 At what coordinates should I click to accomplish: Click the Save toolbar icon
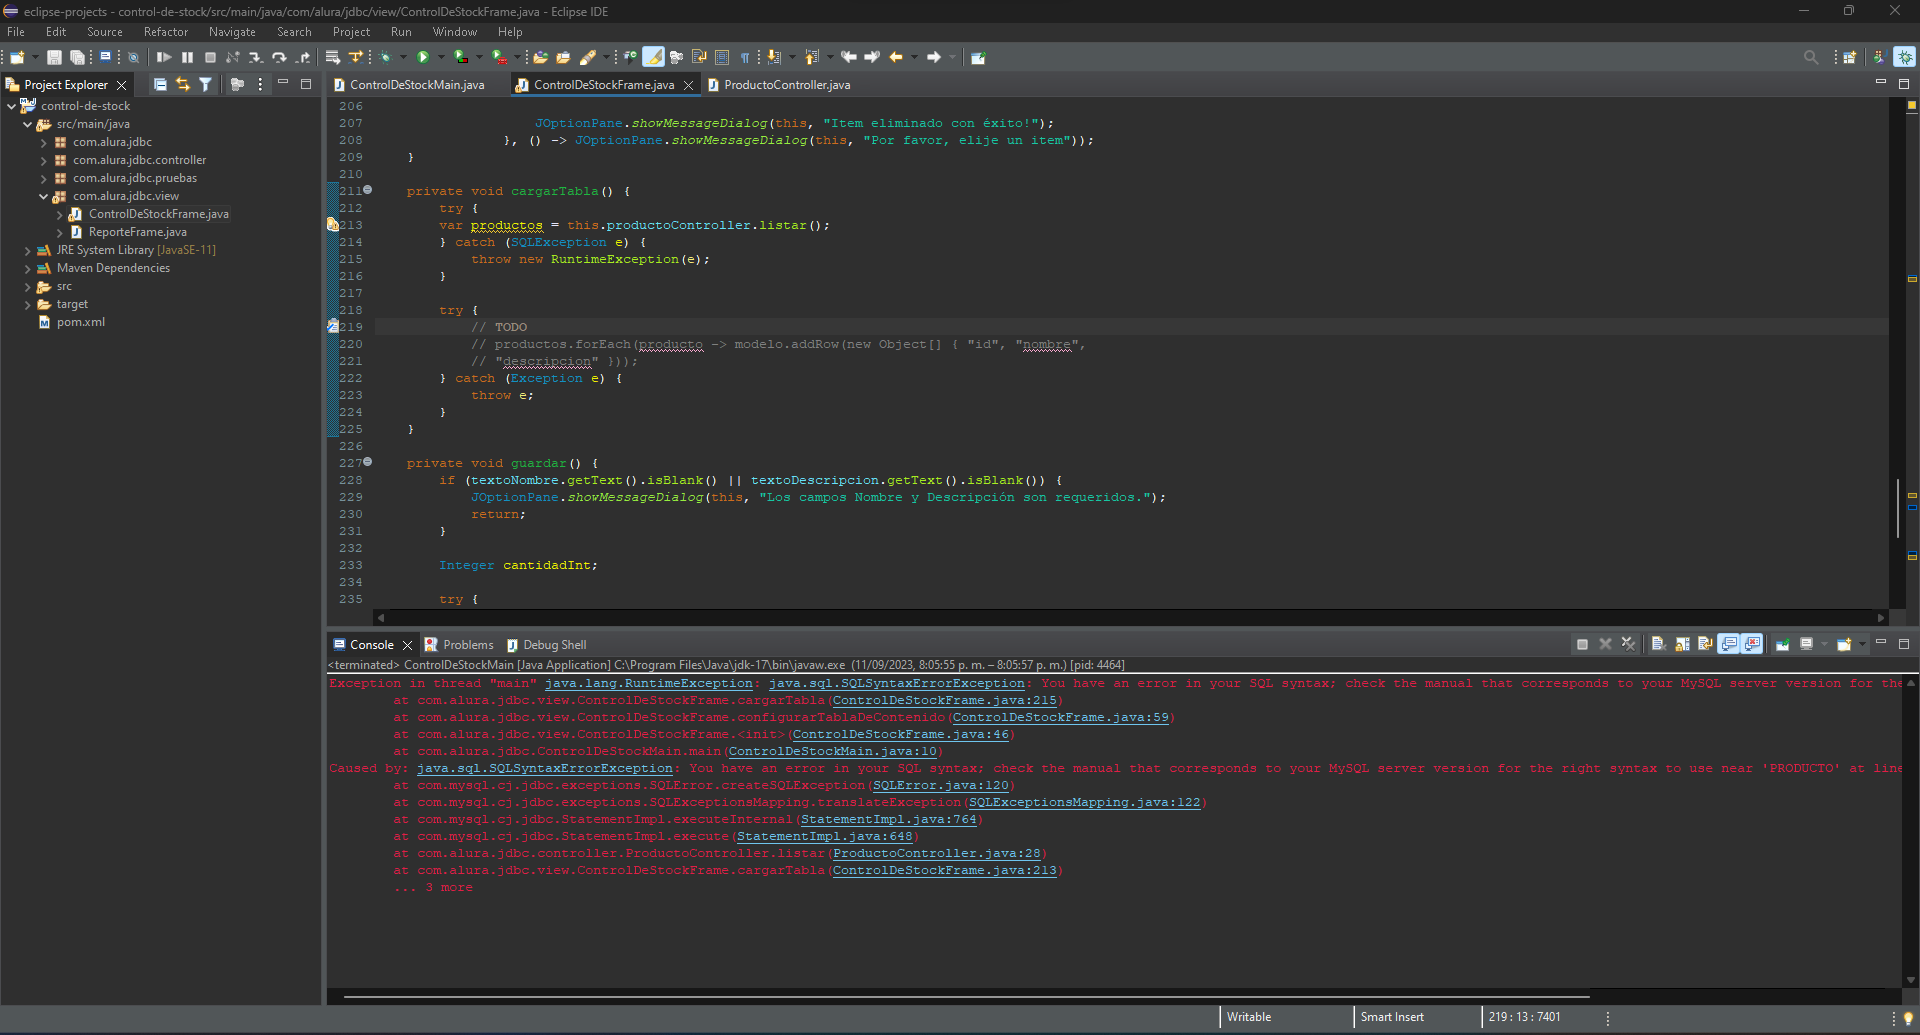pyautogui.click(x=54, y=57)
